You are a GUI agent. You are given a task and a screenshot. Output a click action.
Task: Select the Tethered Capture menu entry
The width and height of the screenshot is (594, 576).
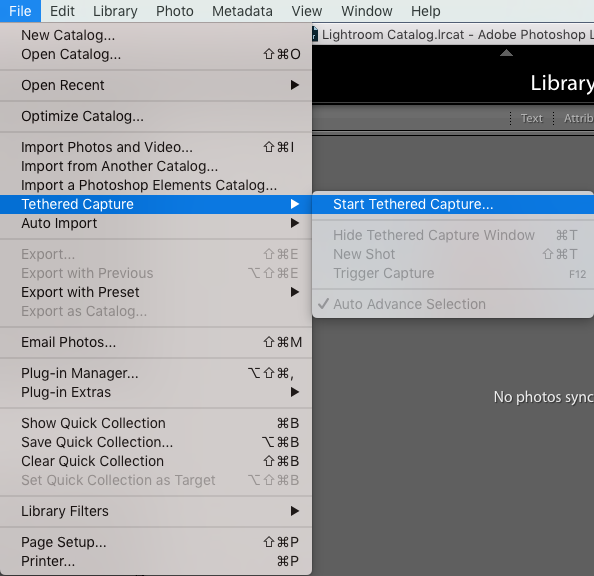click(156, 204)
